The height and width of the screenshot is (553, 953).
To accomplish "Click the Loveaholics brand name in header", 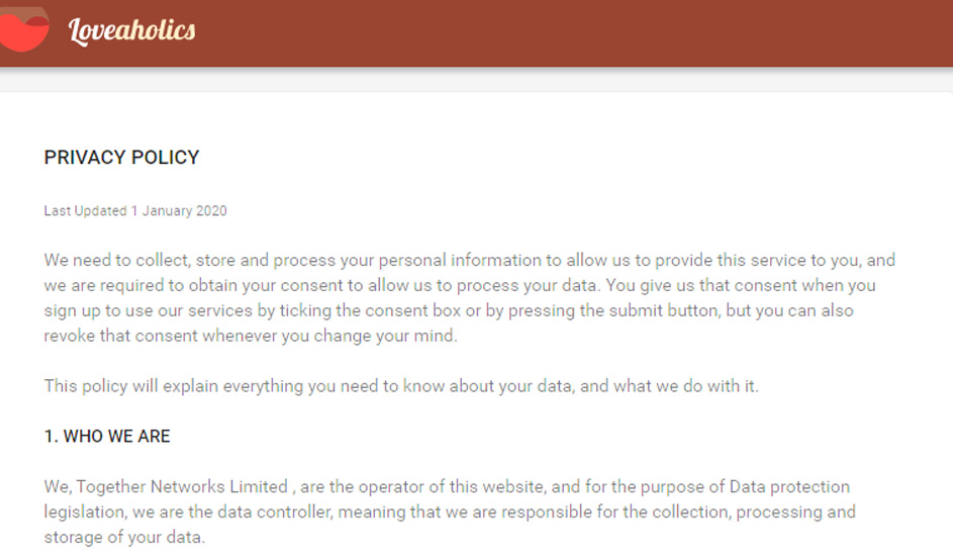I will pos(132,31).
